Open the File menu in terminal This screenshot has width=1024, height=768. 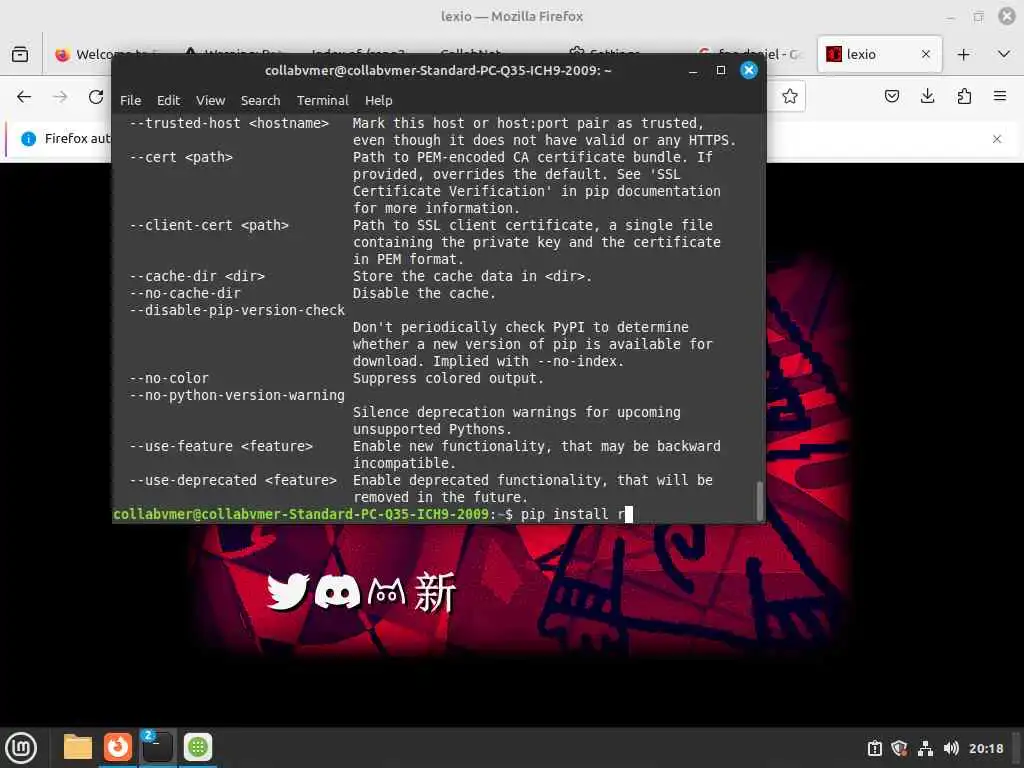coord(131,101)
